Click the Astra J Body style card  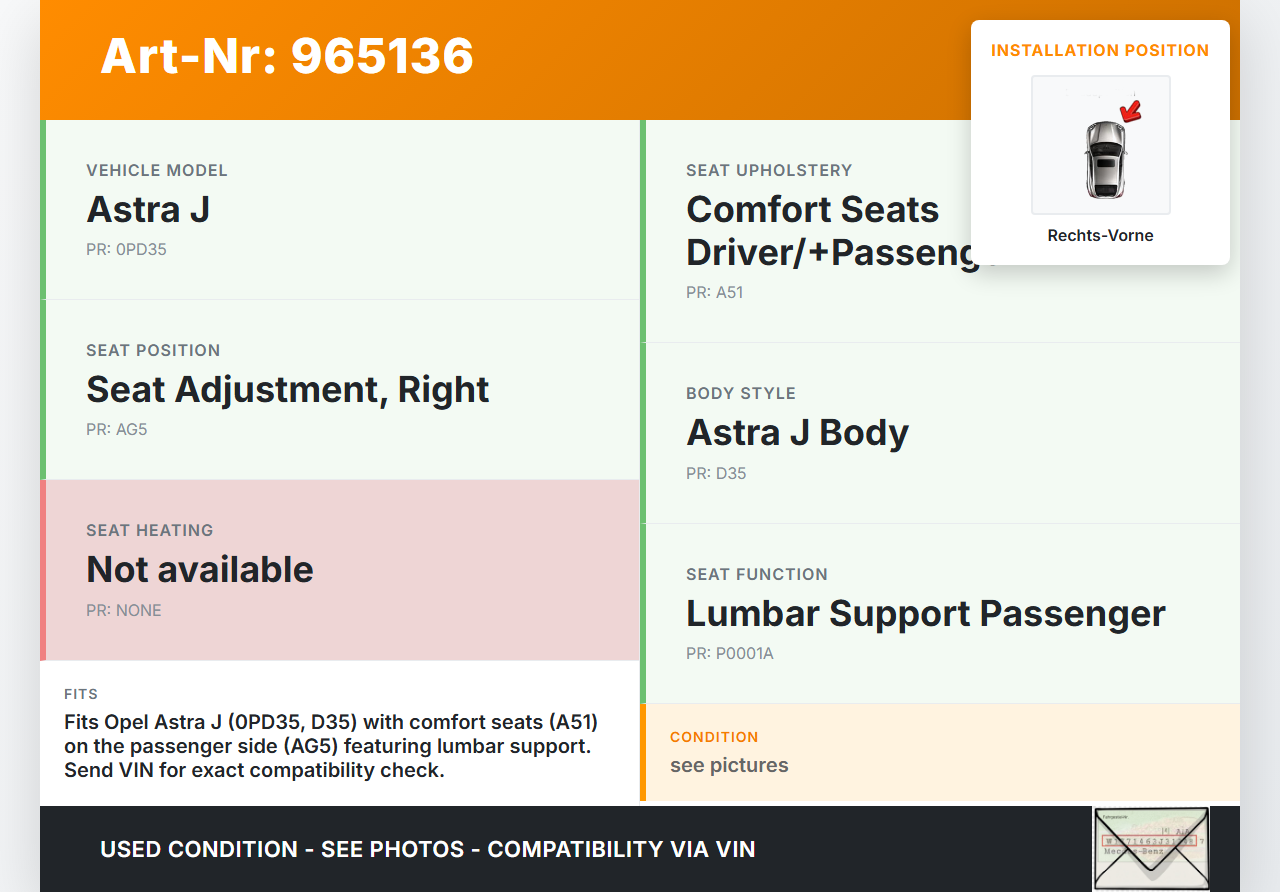click(x=940, y=433)
